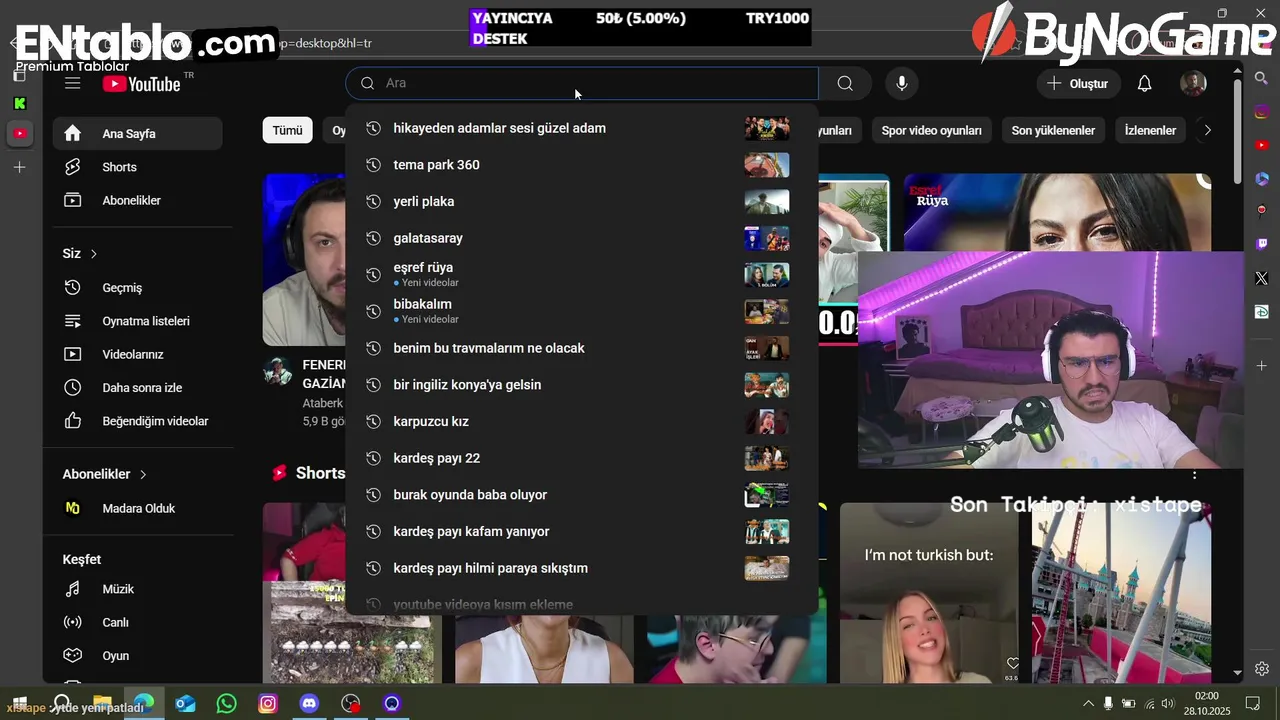1280x720 pixels.
Task: Open browser sidebar settings gear
Action: pyautogui.click(x=1261, y=669)
